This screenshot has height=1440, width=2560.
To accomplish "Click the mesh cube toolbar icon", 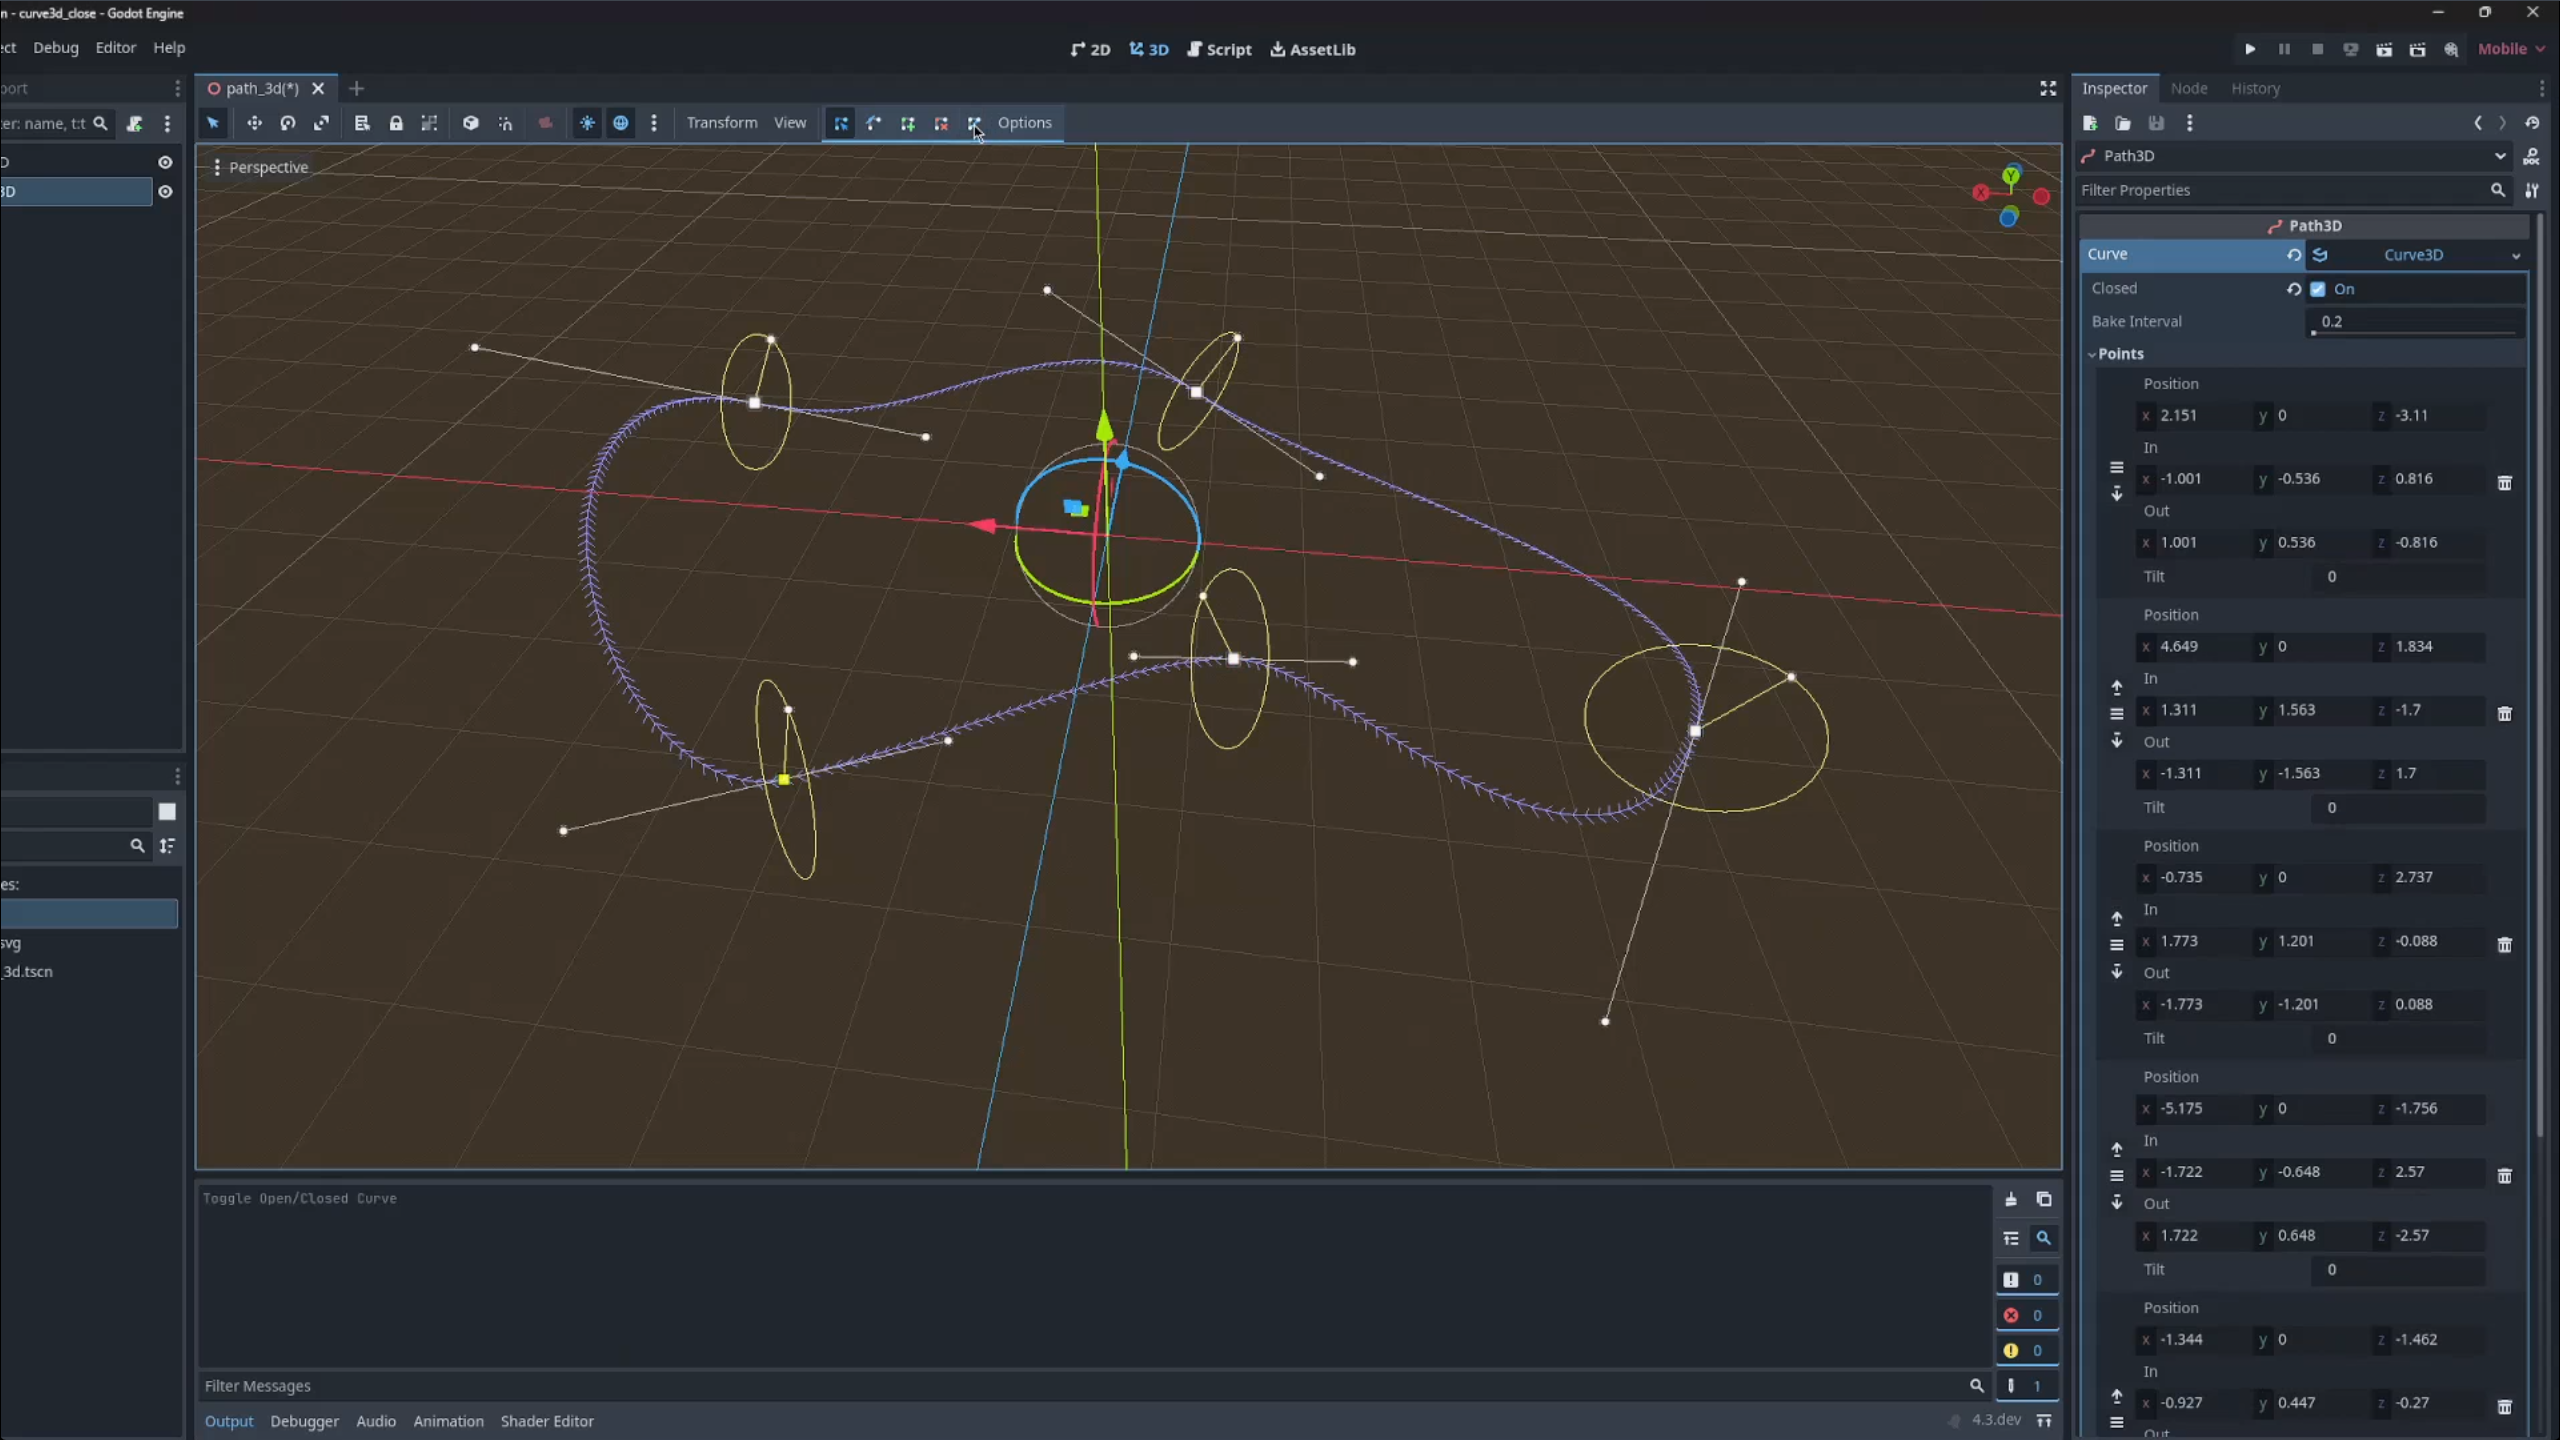I will pyautogui.click(x=470, y=123).
